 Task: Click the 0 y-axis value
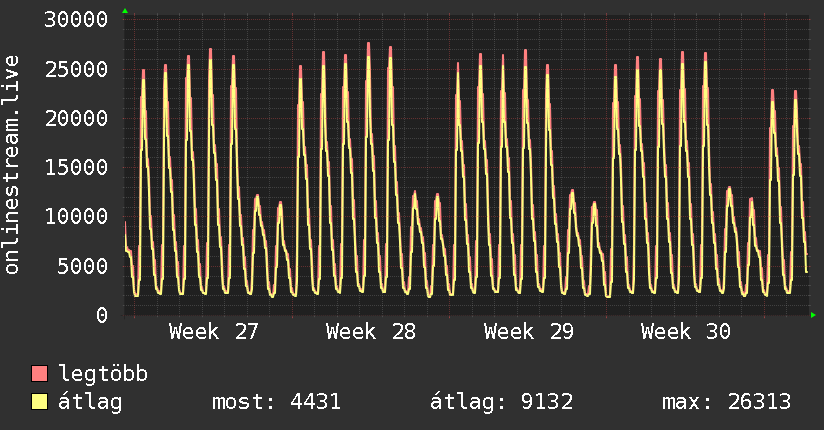(x=102, y=315)
